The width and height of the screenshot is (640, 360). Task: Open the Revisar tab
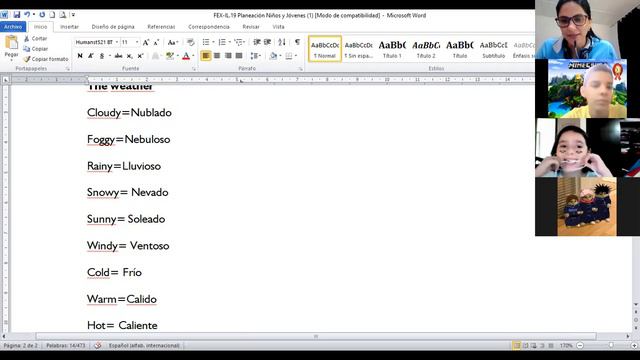(x=251, y=27)
